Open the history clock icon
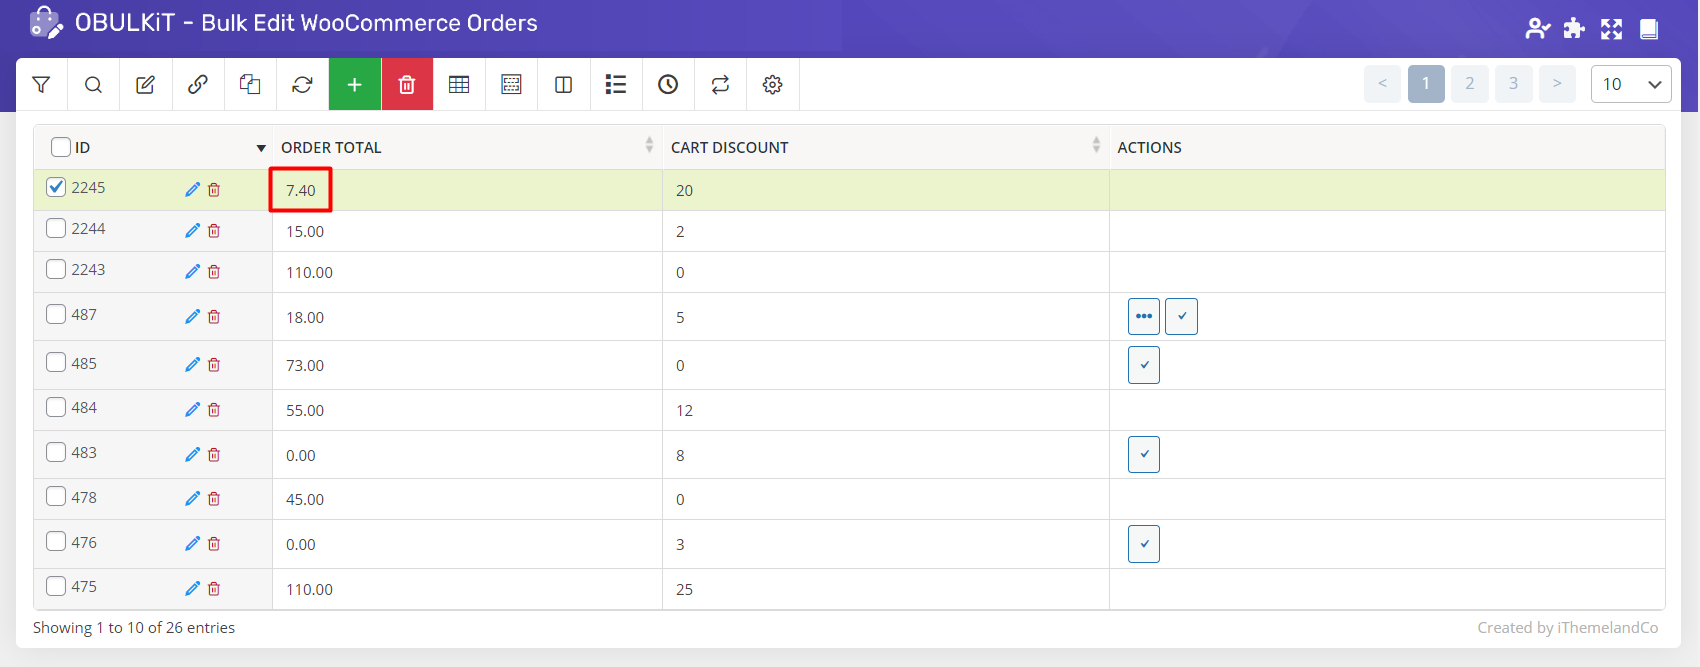Image resolution: width=1700 pixels, height=667 pixels. (x=668, y=85)
